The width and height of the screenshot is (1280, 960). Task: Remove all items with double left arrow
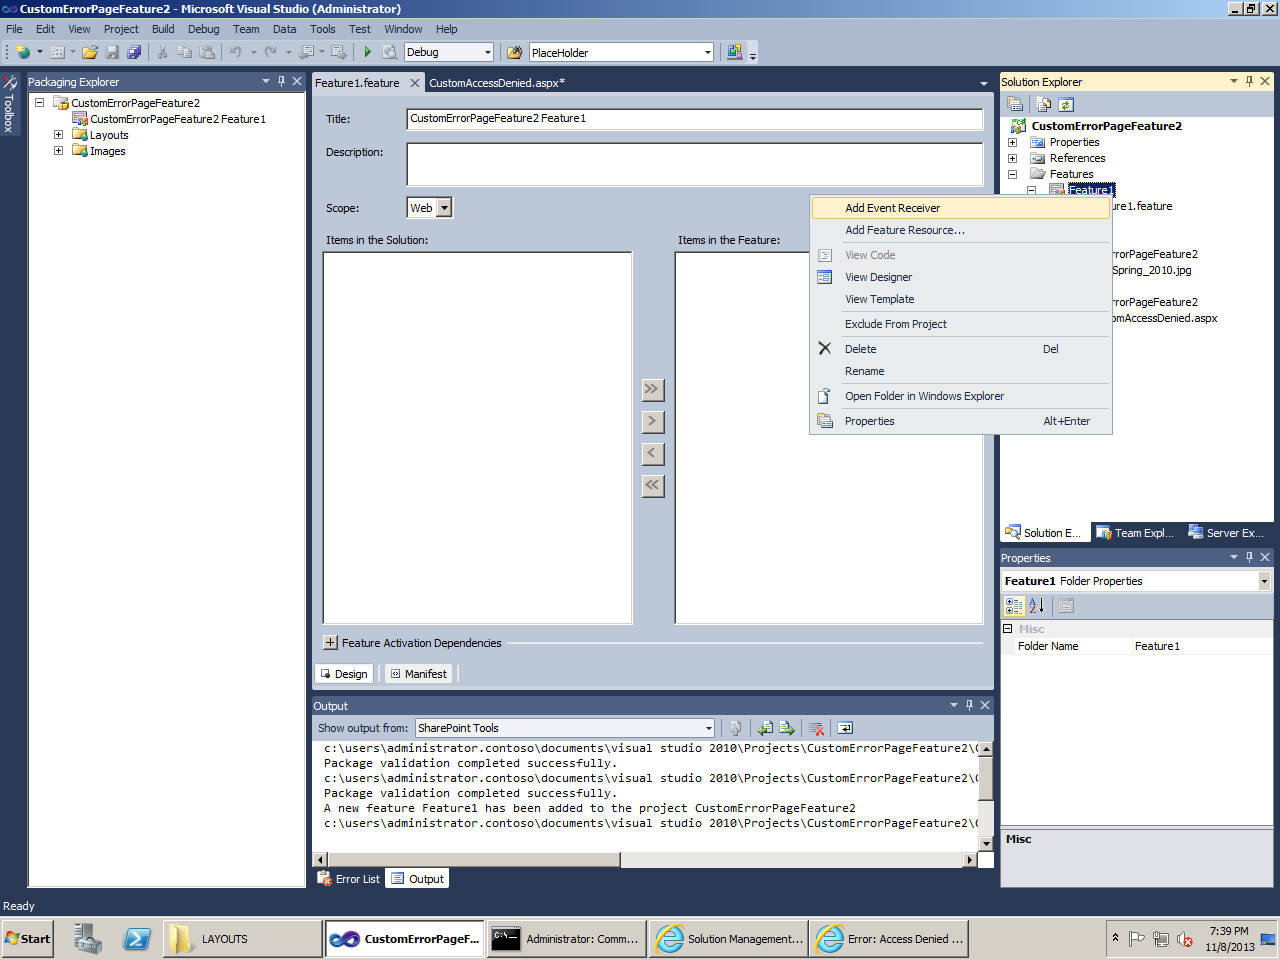652,485
